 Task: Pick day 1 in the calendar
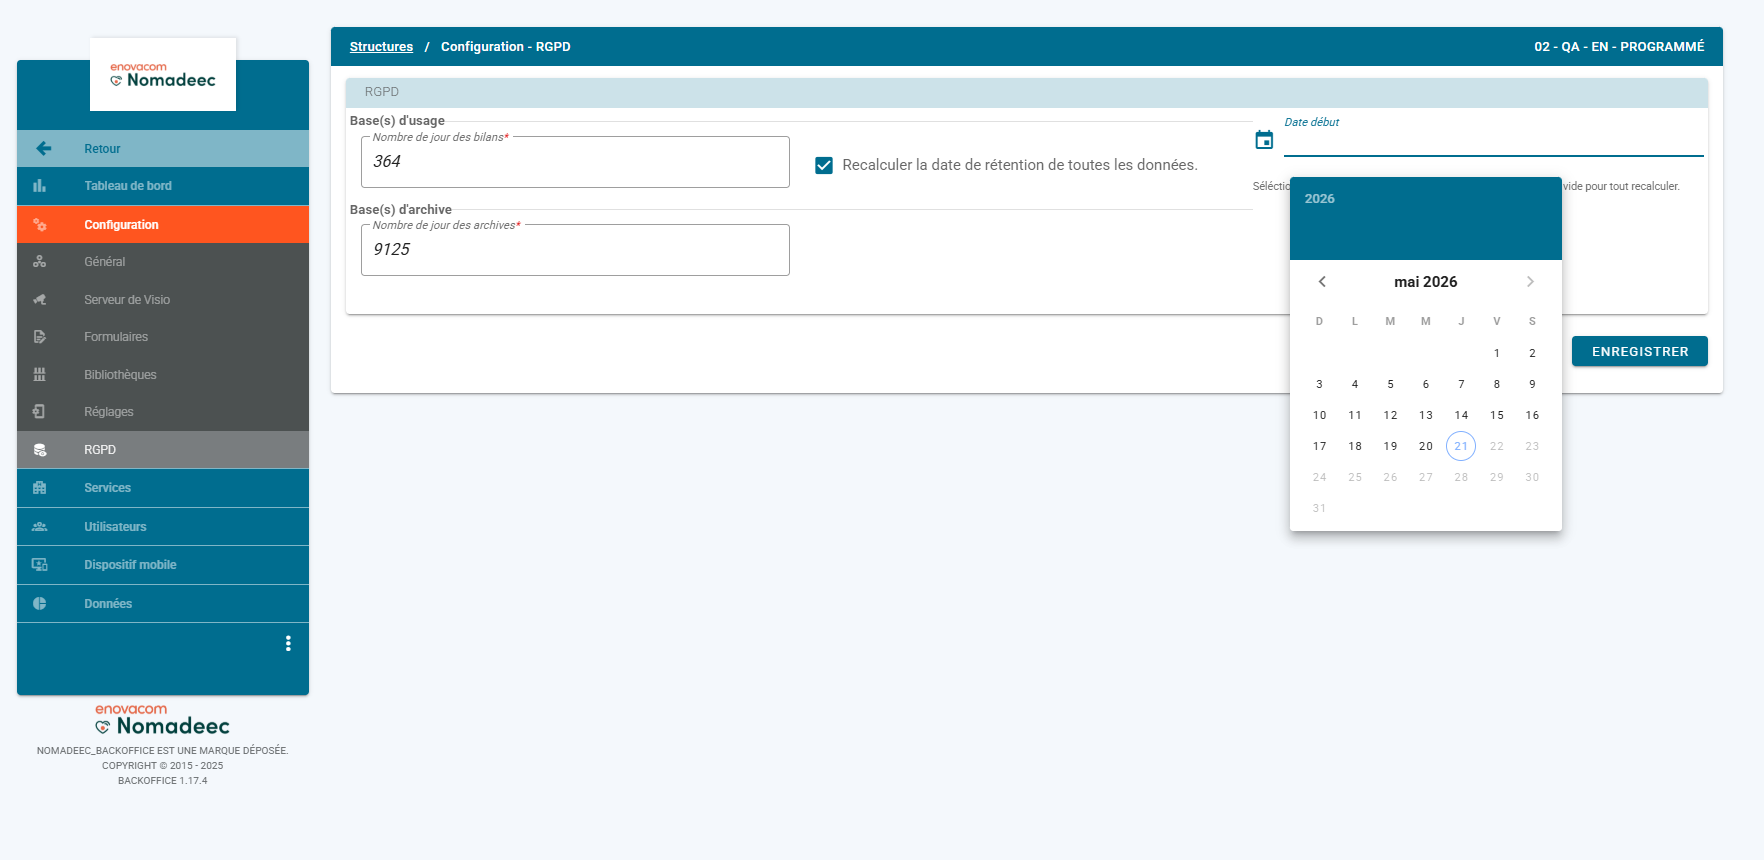coord(1497,353)
